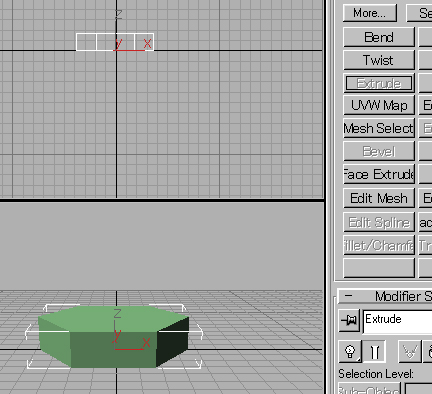Click the Selection Level label

(376, 374)
